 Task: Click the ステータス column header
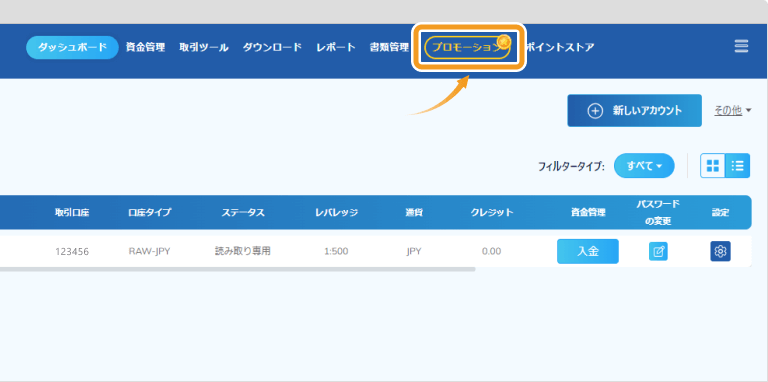[243, 213]
